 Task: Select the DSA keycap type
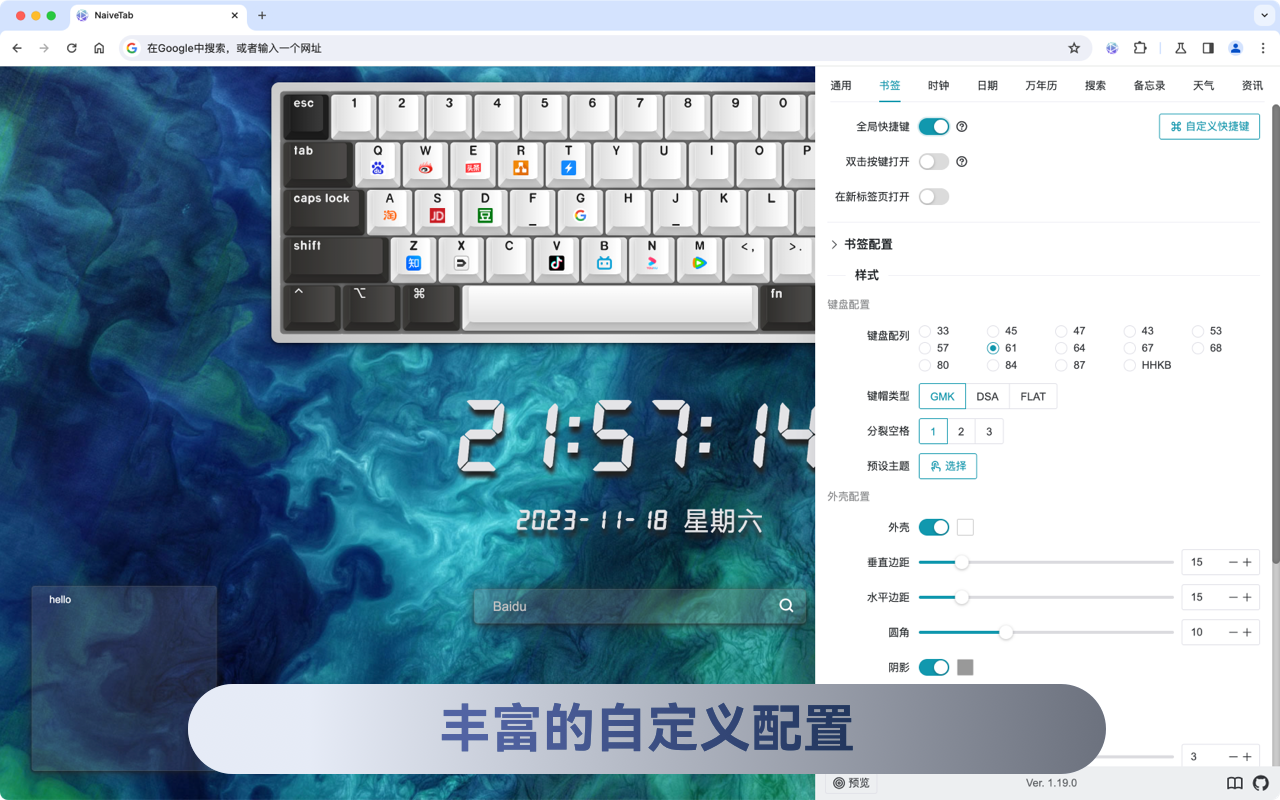(987, 396)
